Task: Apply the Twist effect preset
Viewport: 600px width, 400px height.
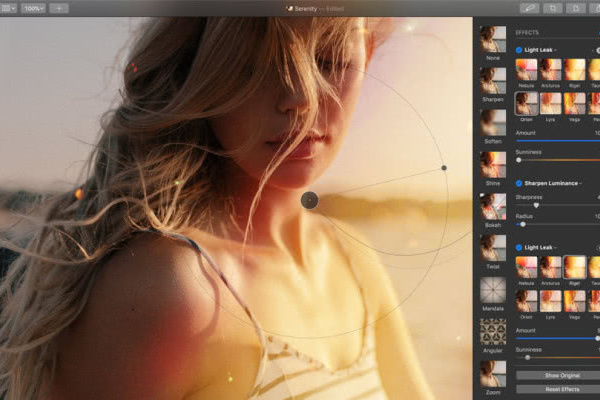Action: (493, 248)
